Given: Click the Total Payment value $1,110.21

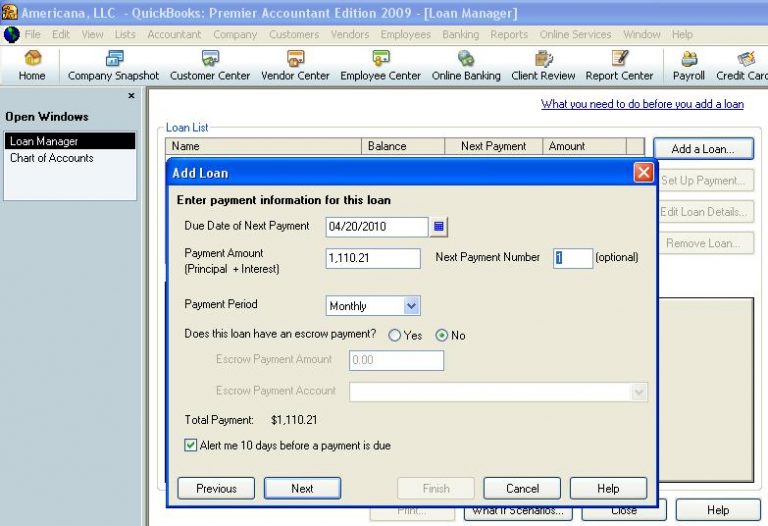Looking at the screenshot, I should pos(294,420).
